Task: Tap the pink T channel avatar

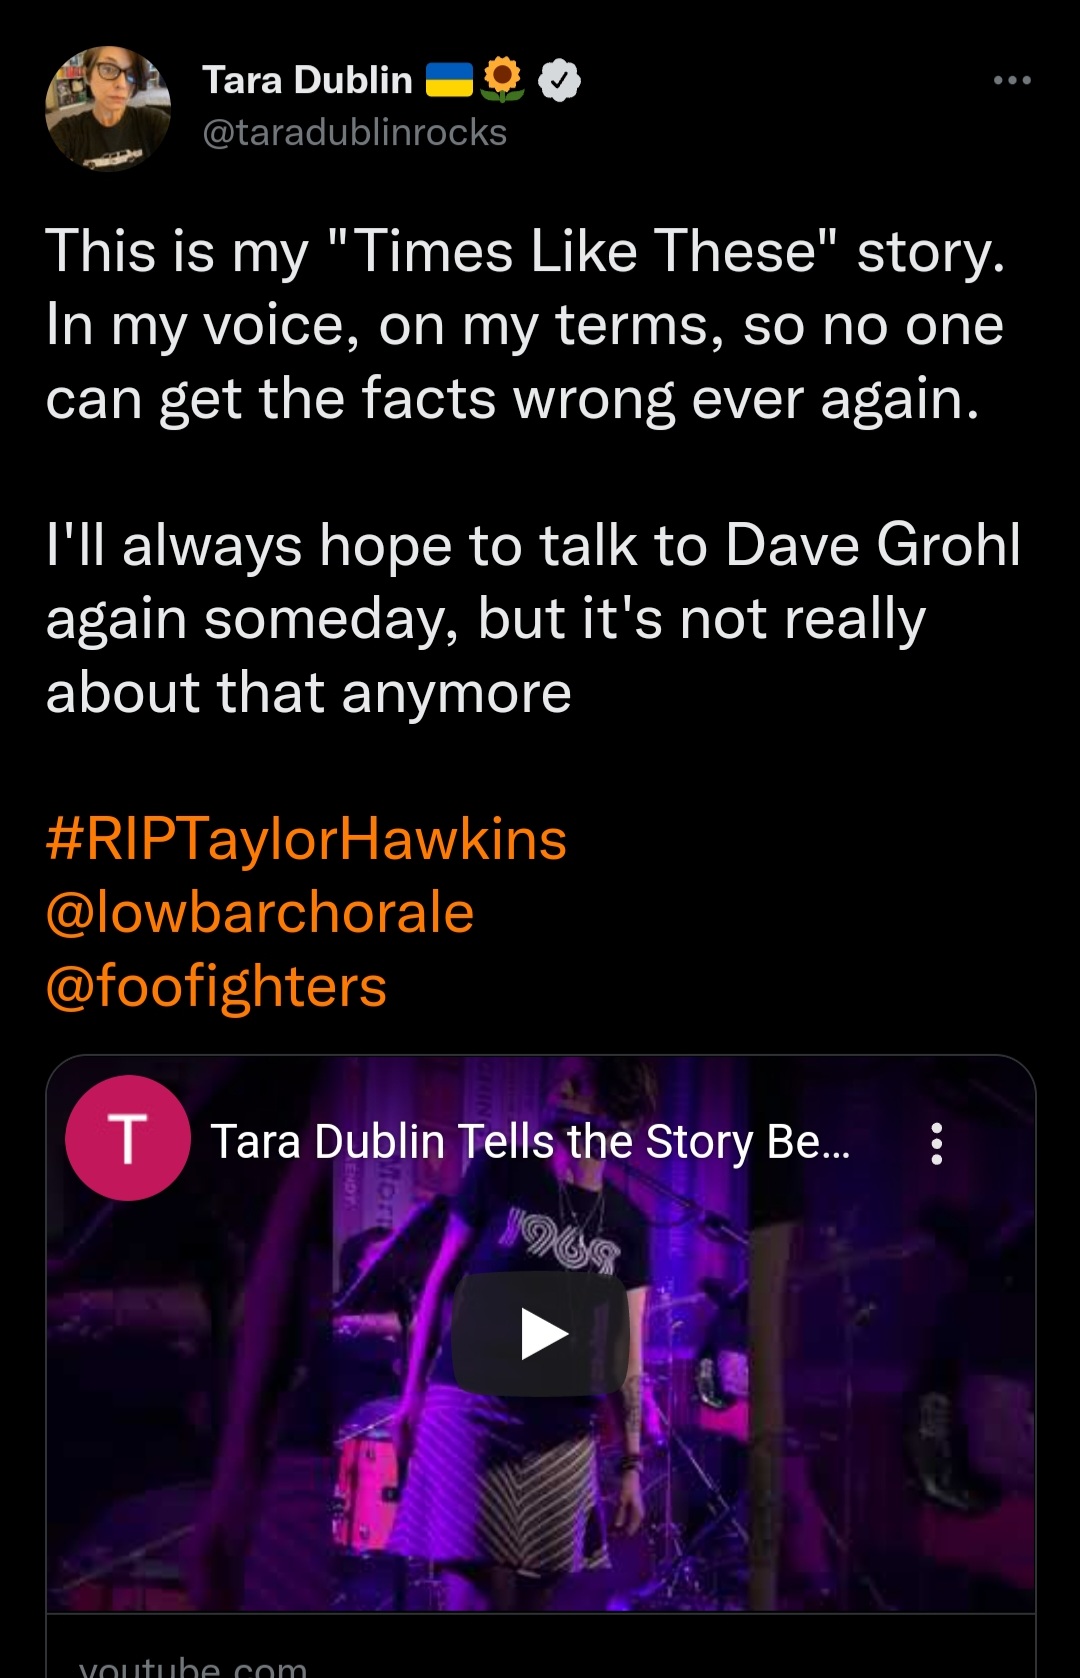Action: [x=128, y=1138]
